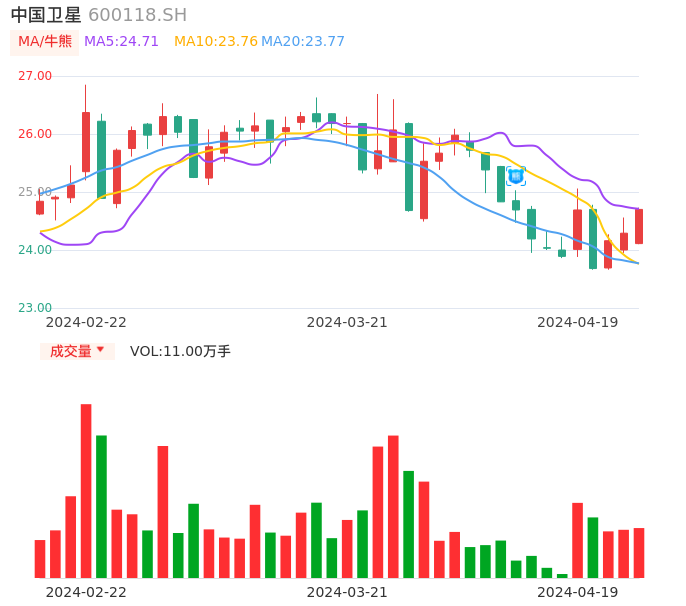
Task: Click the MA/牛熊 indicator button
Action: 44,42
